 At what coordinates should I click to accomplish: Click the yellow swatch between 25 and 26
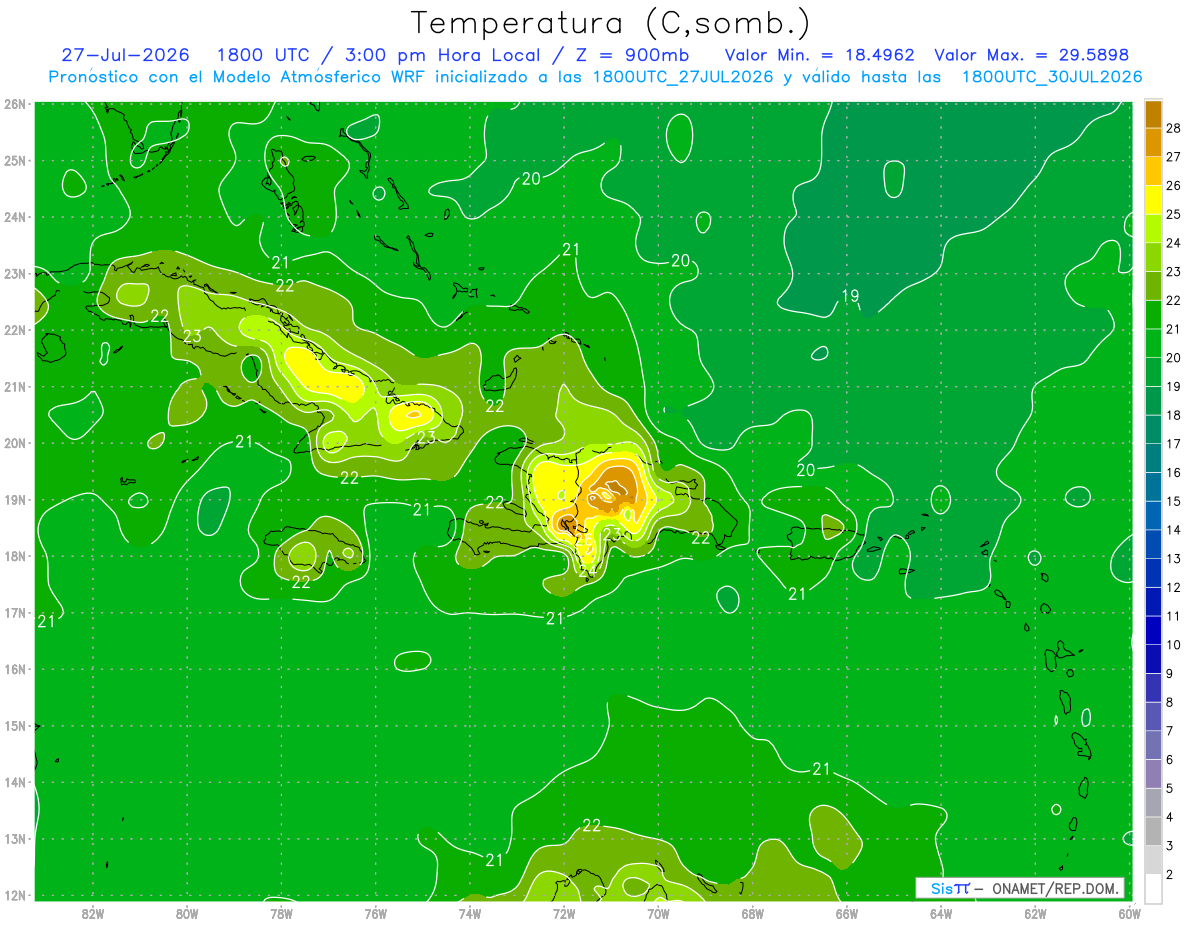tap(1153, 200)
